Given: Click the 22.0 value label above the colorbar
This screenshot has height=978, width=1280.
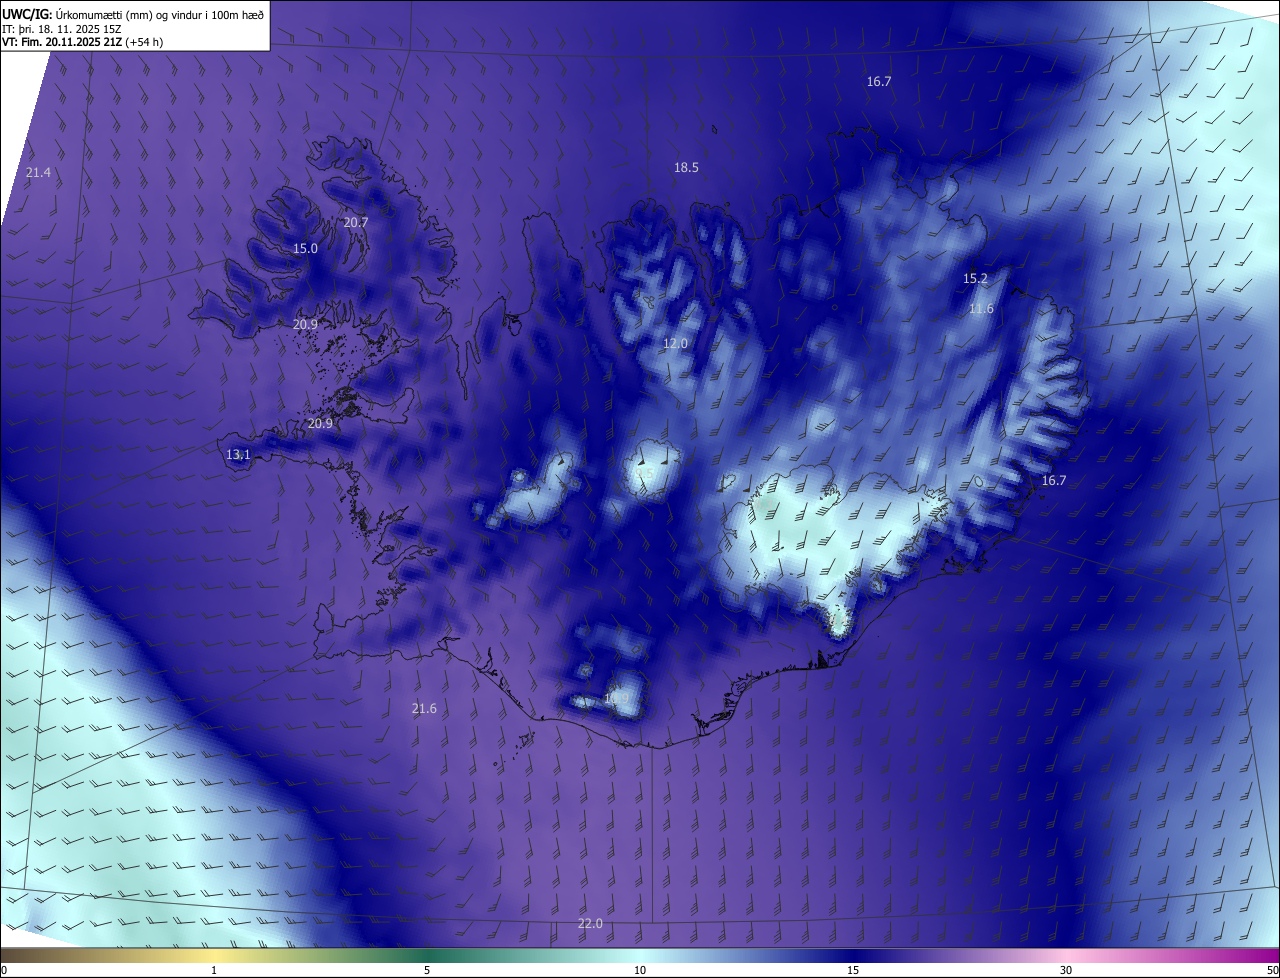Looking at the screenshot, I should (x=590, y=923).
